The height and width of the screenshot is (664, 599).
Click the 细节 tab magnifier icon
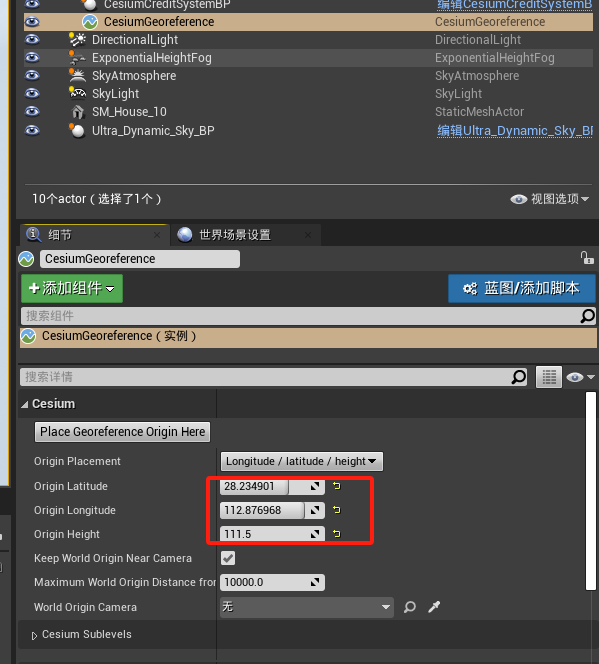[x=34, y=235]
